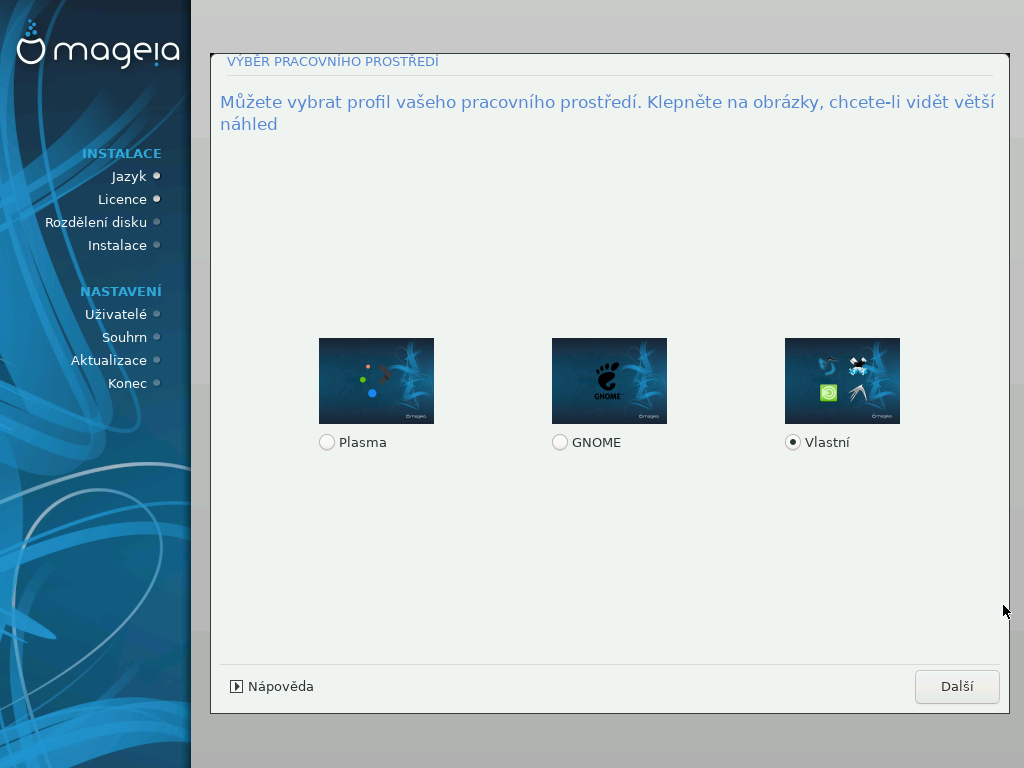
Task: Enlarge the Plasma preview thumbnail
Action: pyautogui.click(x=376, y=381)
